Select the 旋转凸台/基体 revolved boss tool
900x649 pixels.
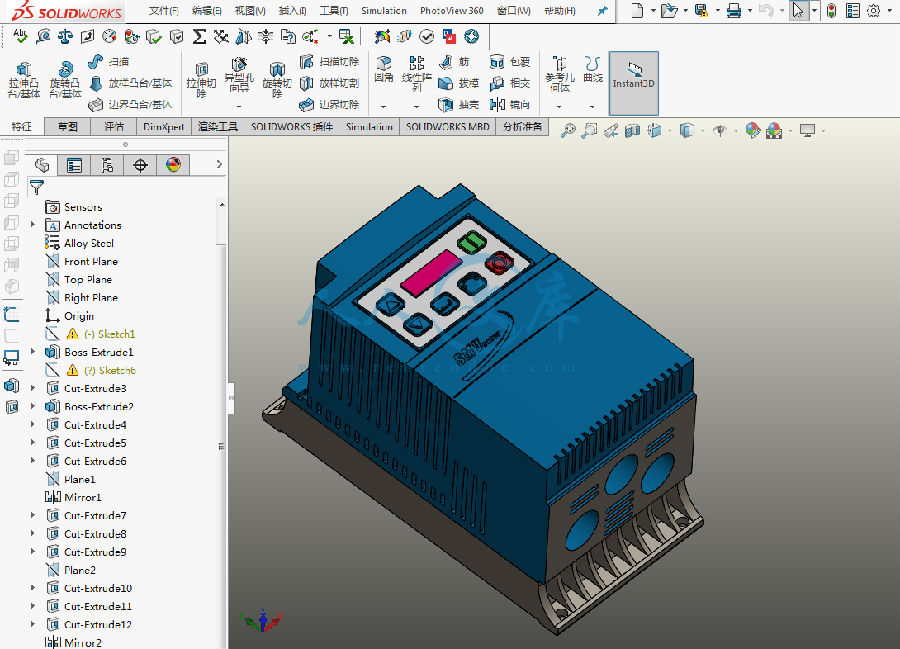pyautogui.click(x=65, y=80)
